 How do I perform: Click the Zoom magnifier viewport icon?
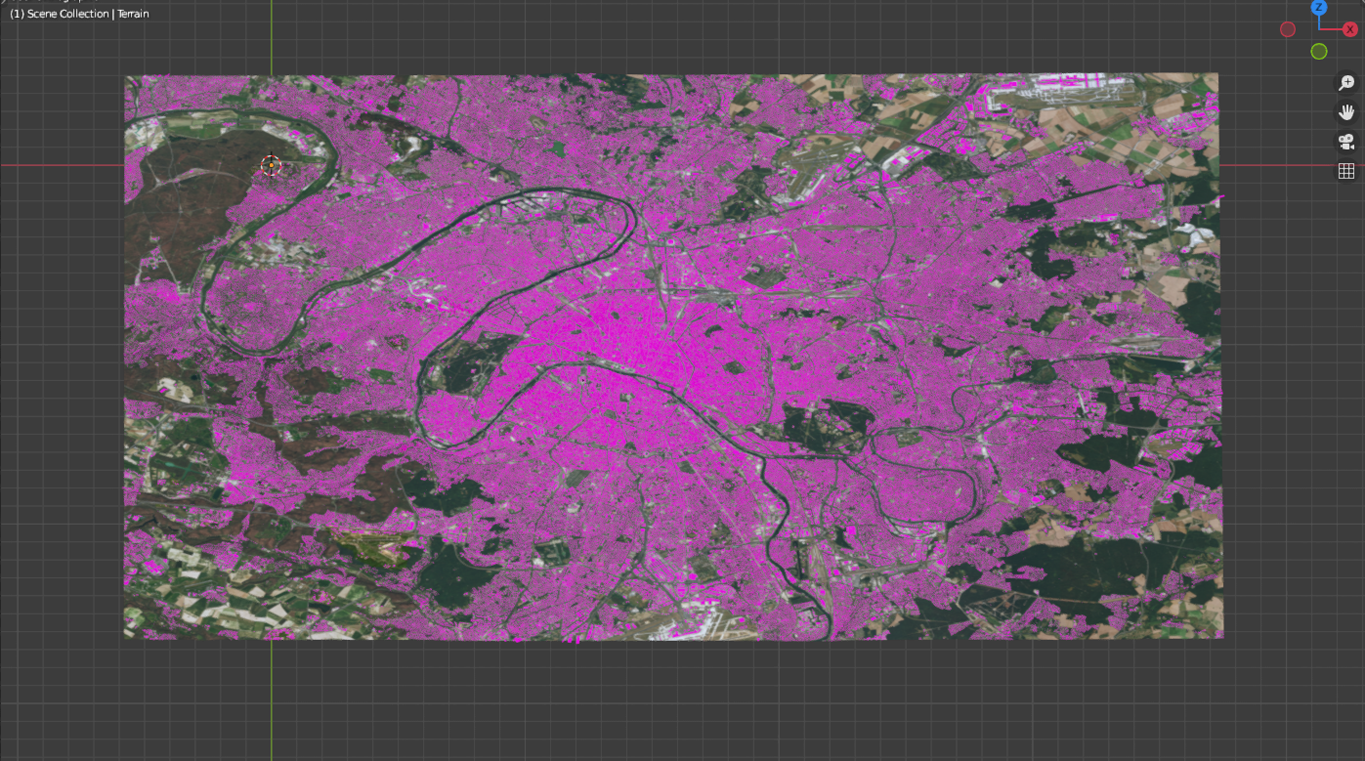pyautogui.click(x=1346, y=83)
